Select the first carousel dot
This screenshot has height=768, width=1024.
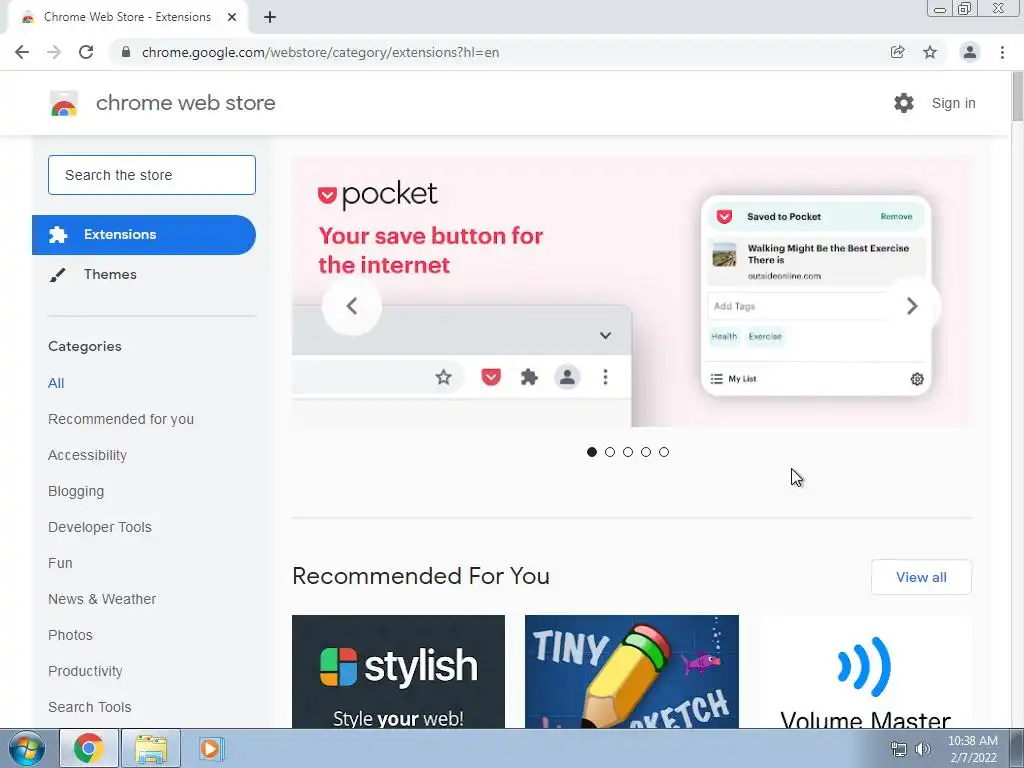(x=592, y=452)
